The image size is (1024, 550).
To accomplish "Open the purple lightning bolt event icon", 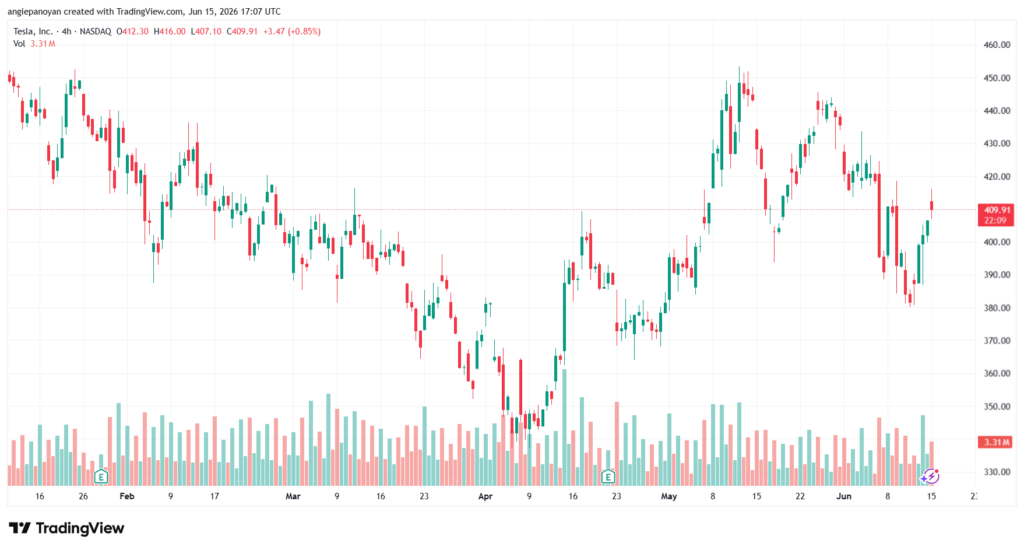I will (x=930, y=476).
